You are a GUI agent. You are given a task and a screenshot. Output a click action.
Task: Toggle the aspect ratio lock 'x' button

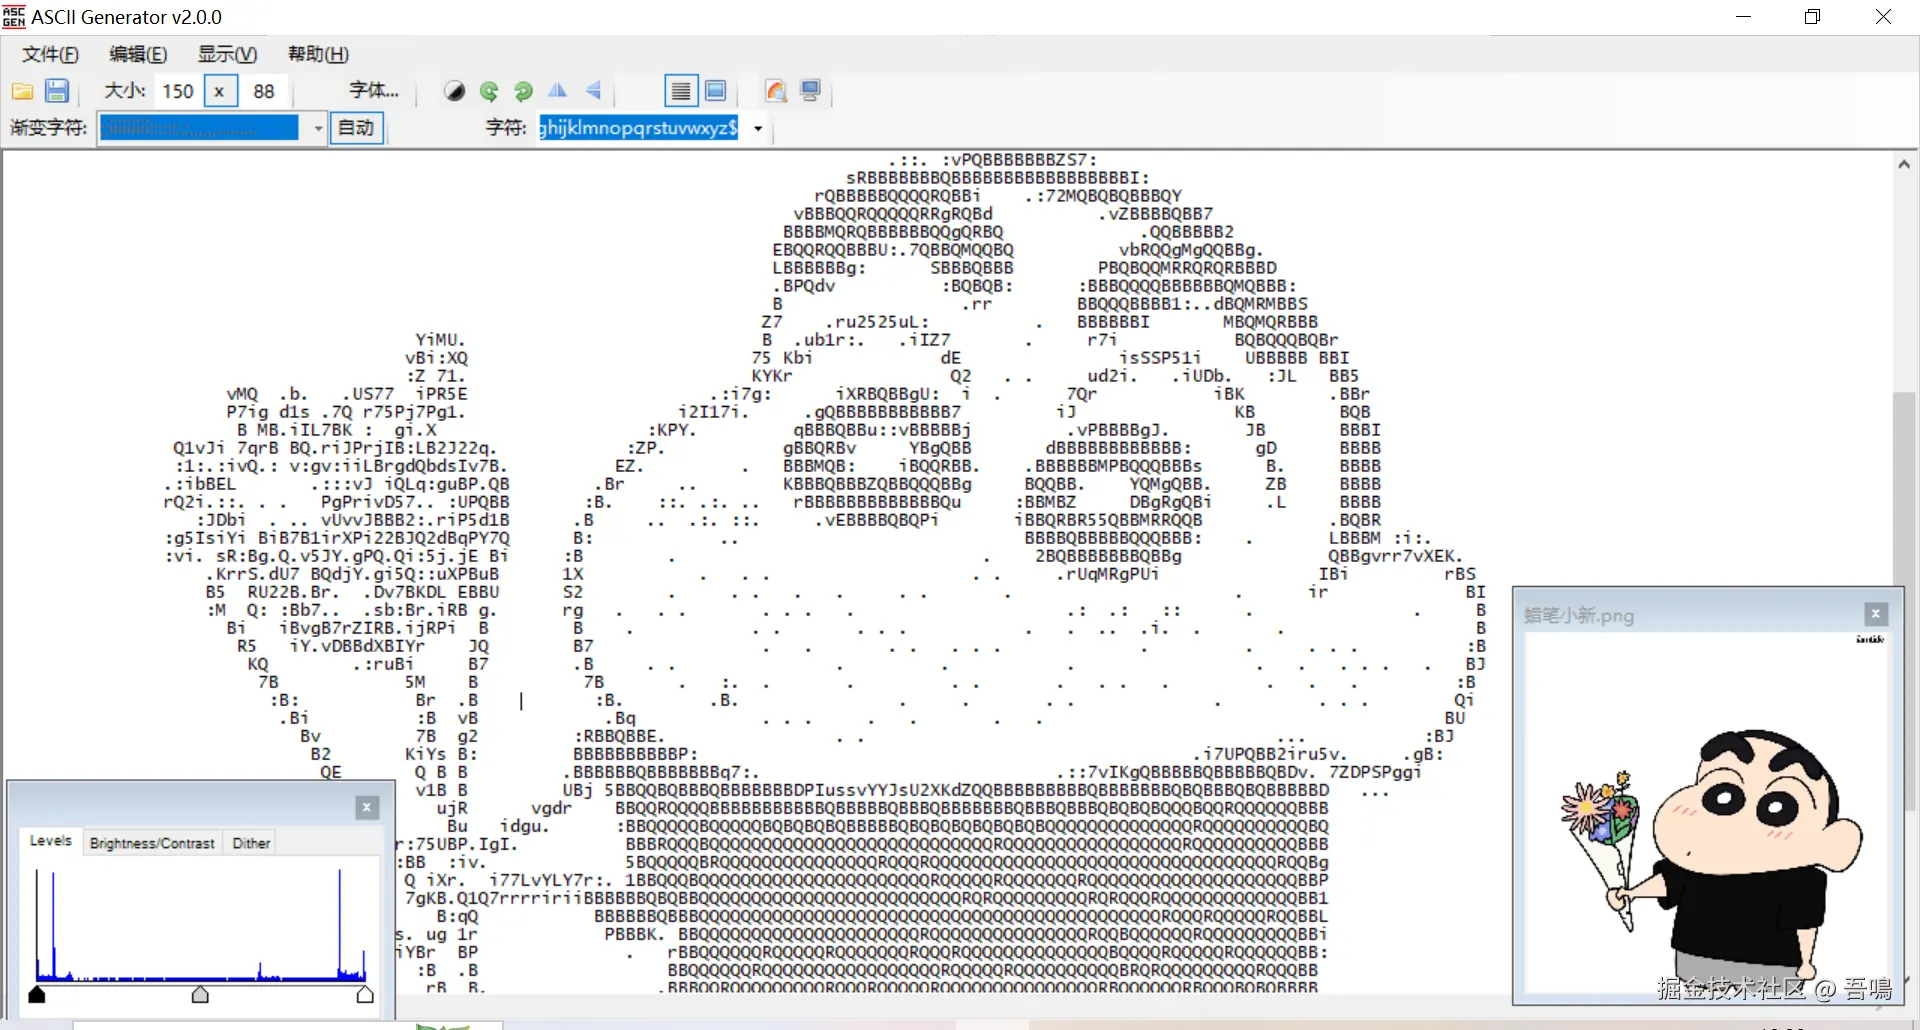pos(219,91)
